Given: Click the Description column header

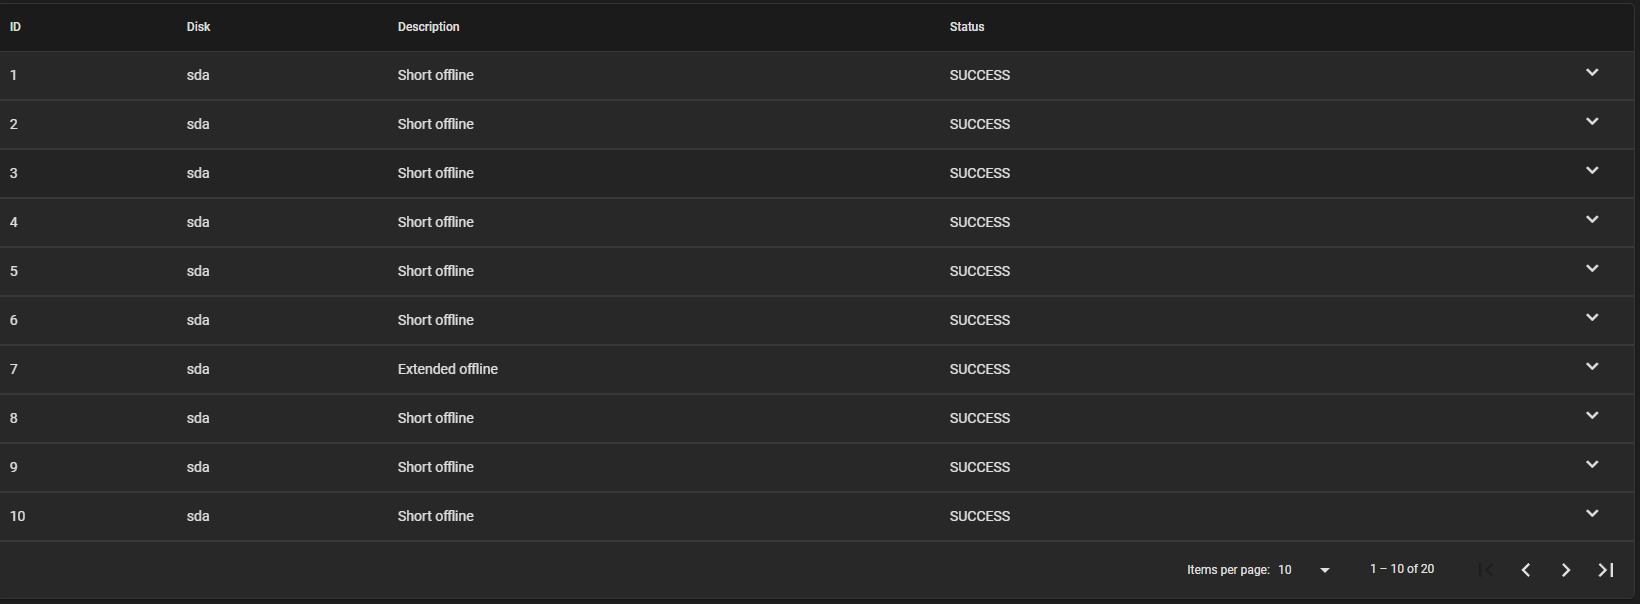Looking at the screenshot, I should click(428, 27).
